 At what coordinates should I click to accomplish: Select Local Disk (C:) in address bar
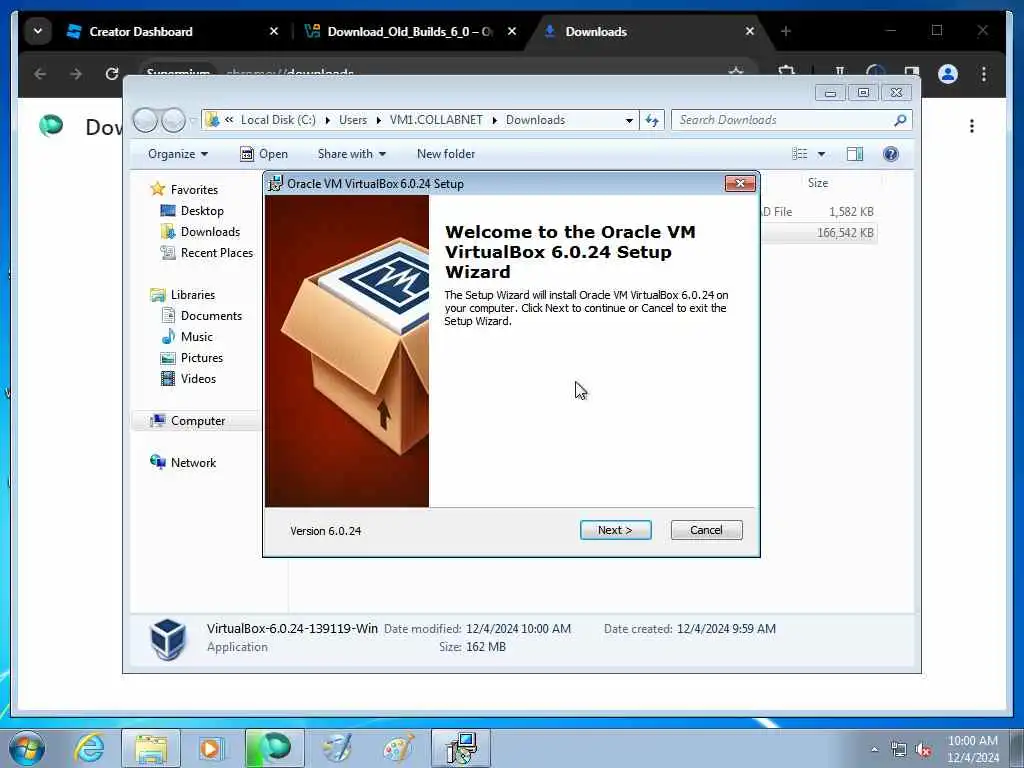[278, 120]
